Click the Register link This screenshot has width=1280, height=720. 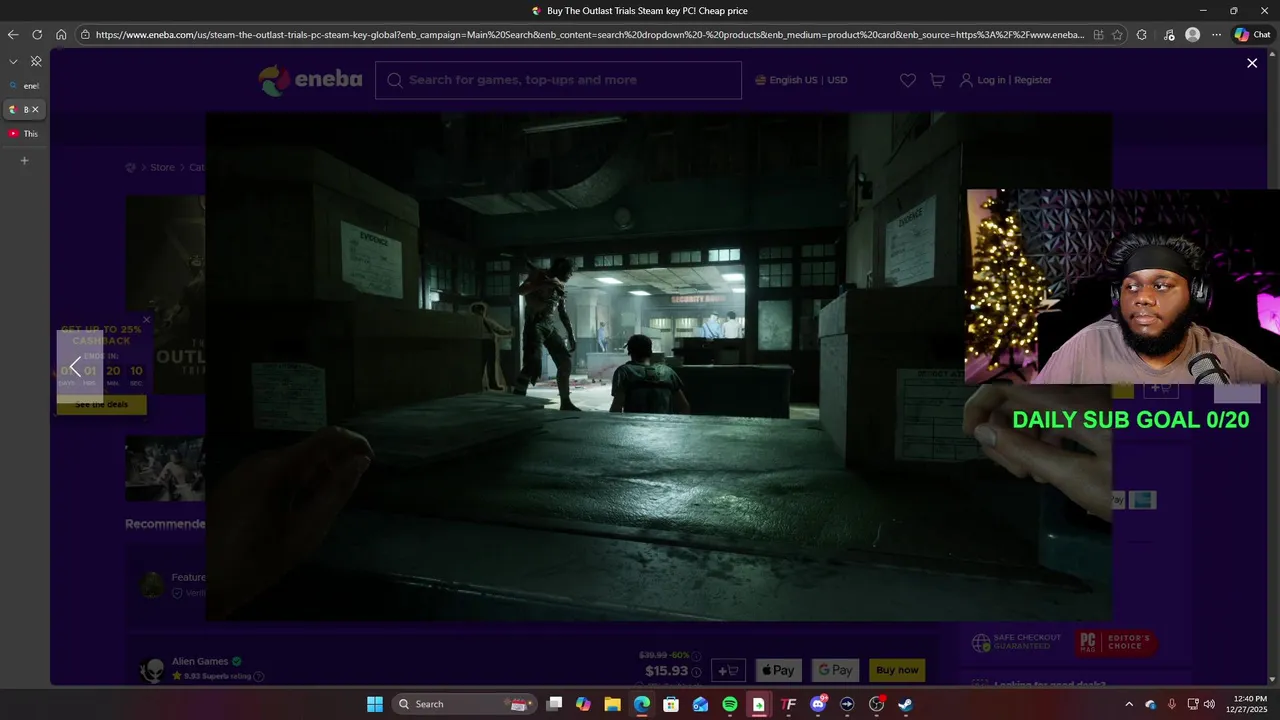pyautogui.click(x=1033, y=80)
